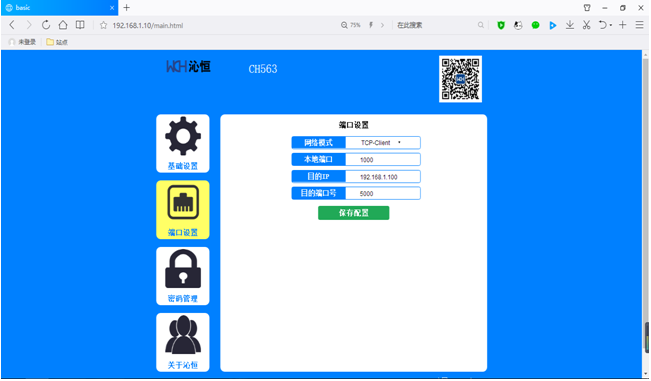Click the destination port field showing 5000
The width and height of the screenshot is (651, 381).
pos(382,193)
